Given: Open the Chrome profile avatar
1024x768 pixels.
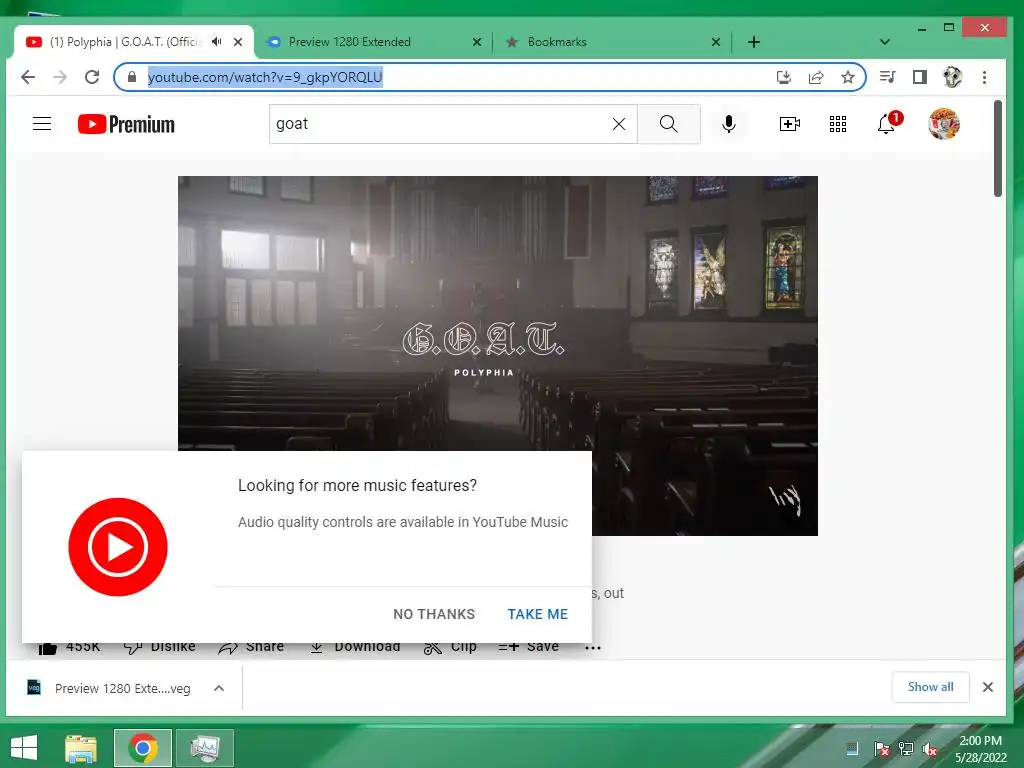Looking at the screenshot, I should pyautogui.click(x=952, y=77).
